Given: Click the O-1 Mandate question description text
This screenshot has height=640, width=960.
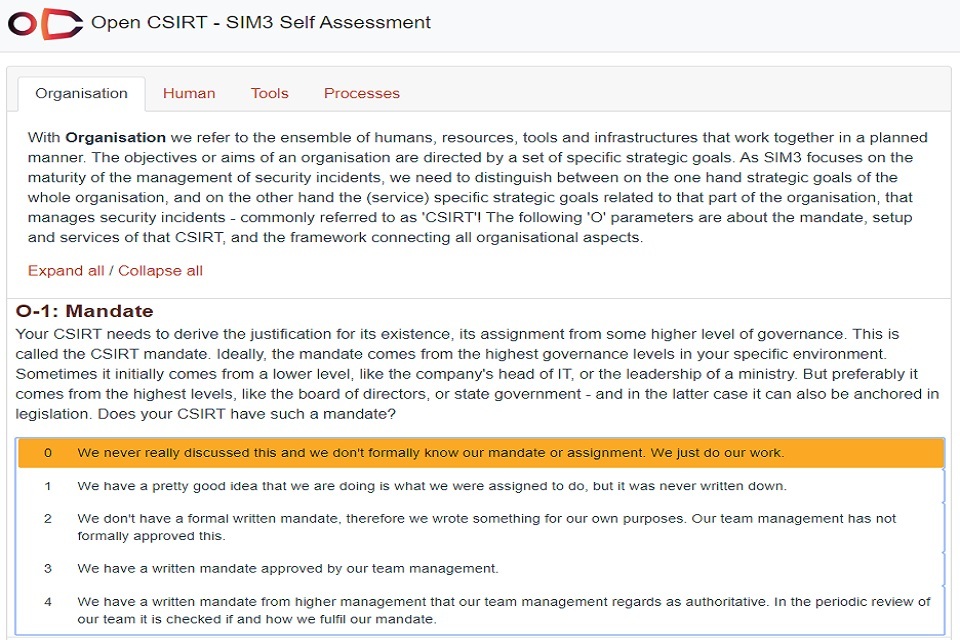Looking at the screenshot, I should point(478,374).
